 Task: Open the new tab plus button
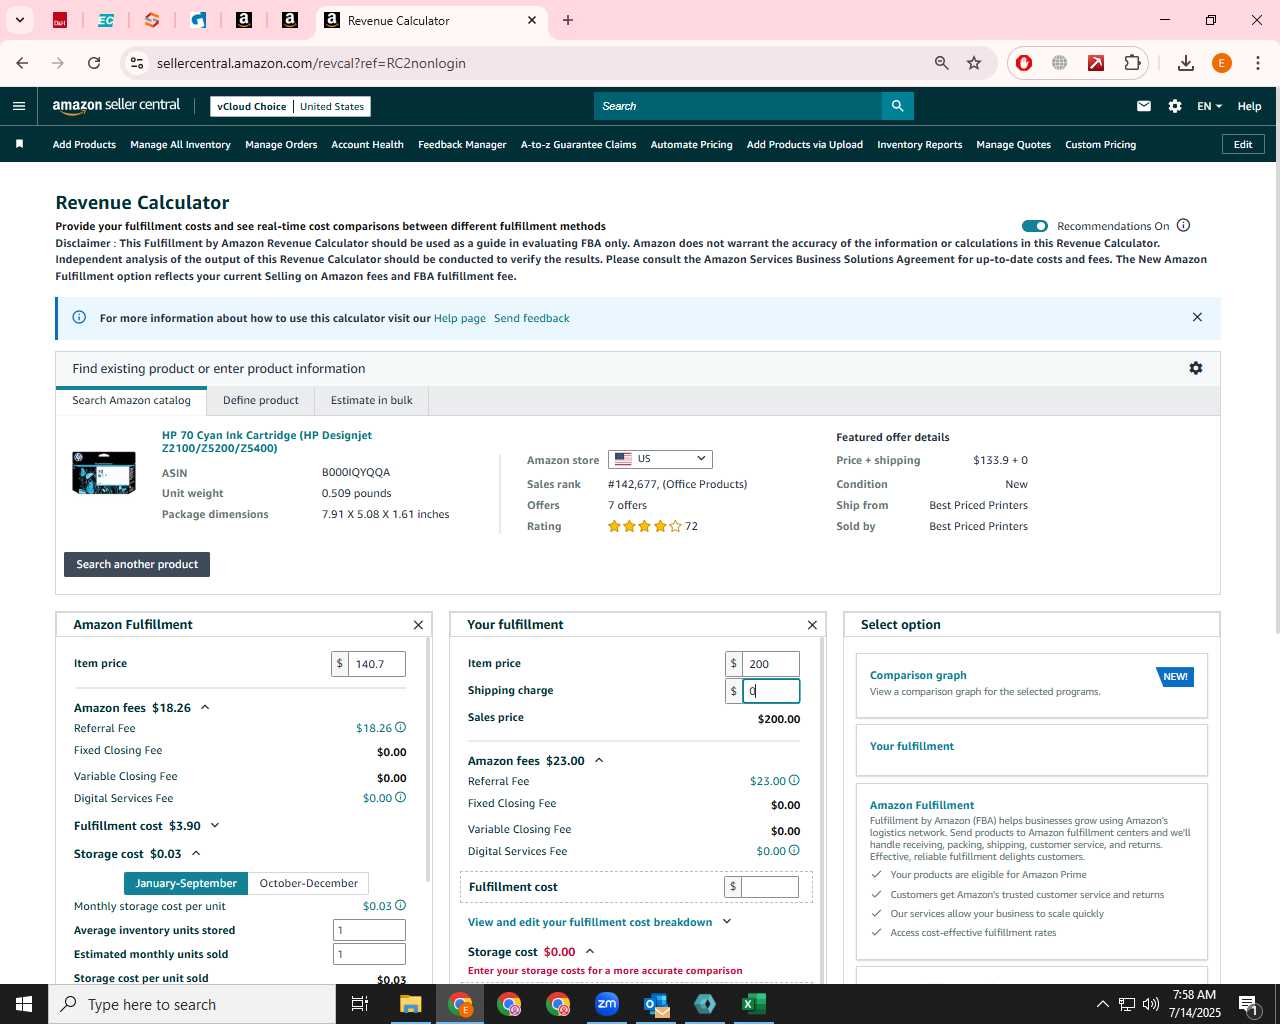[568, 20]
